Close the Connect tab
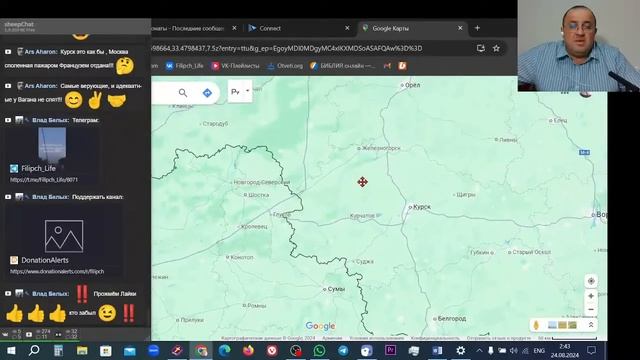Screen dimensions: 640x360 point(347,28)
